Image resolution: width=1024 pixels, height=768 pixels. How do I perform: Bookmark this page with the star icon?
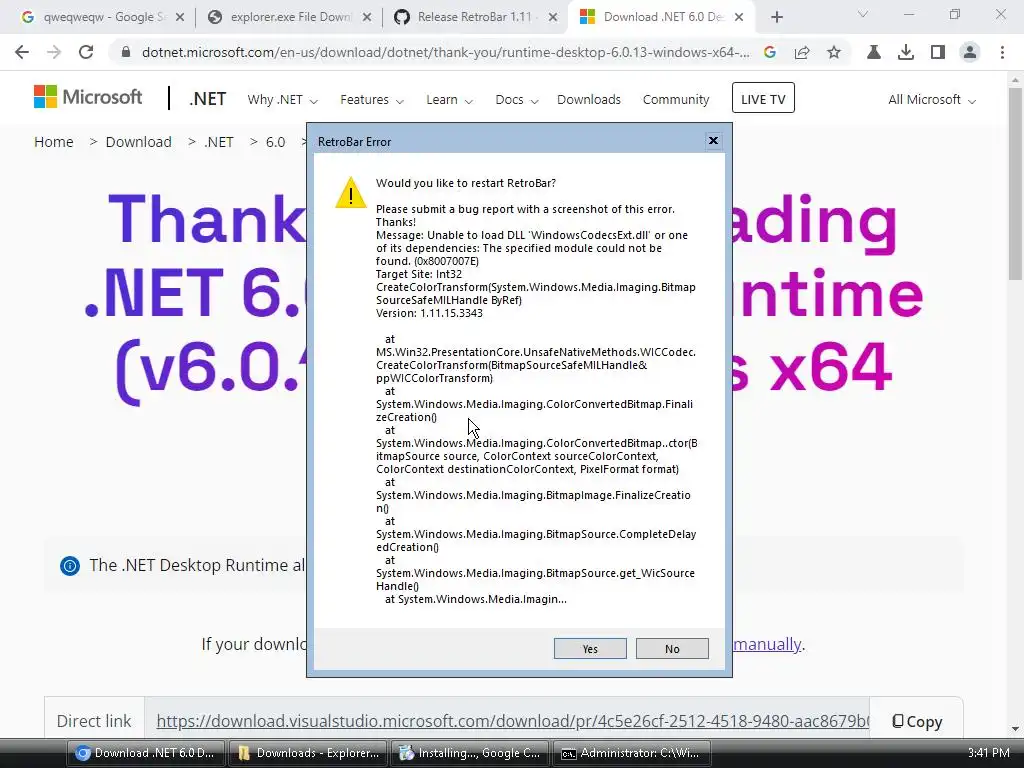pyautogui.click(x=834, y=52)
